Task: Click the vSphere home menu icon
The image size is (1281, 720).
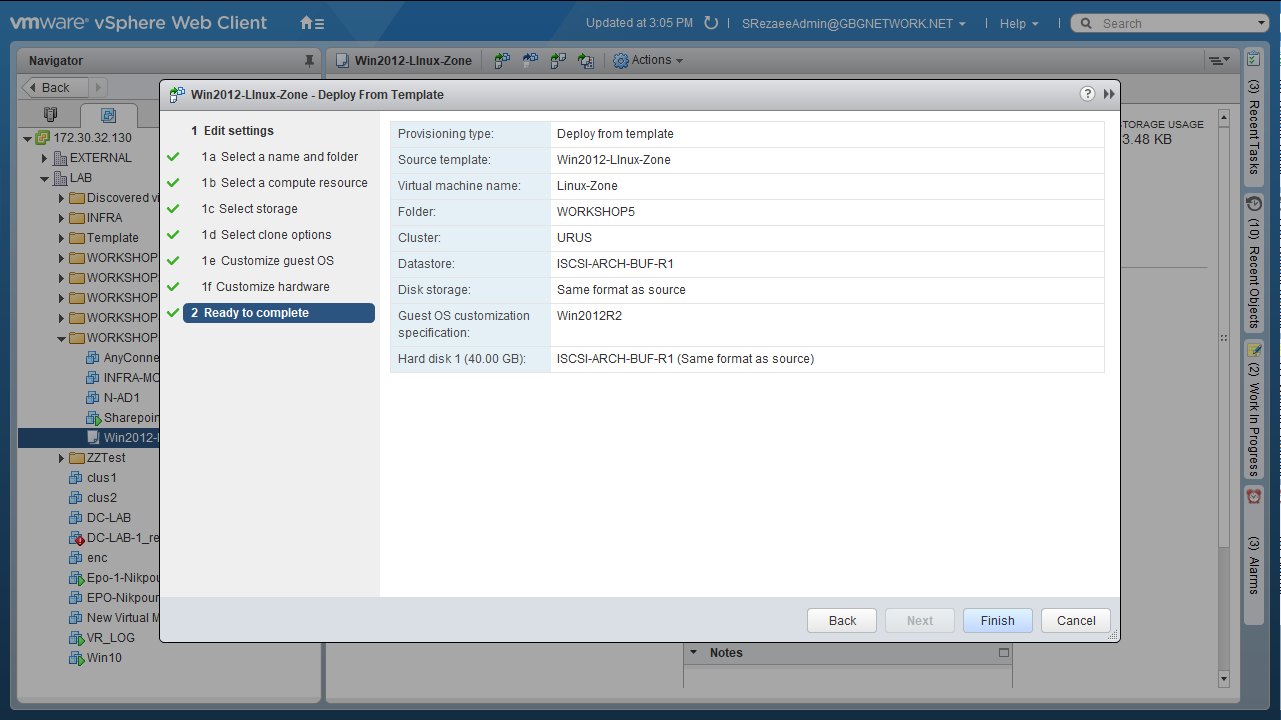Action: tap(312, 23)
